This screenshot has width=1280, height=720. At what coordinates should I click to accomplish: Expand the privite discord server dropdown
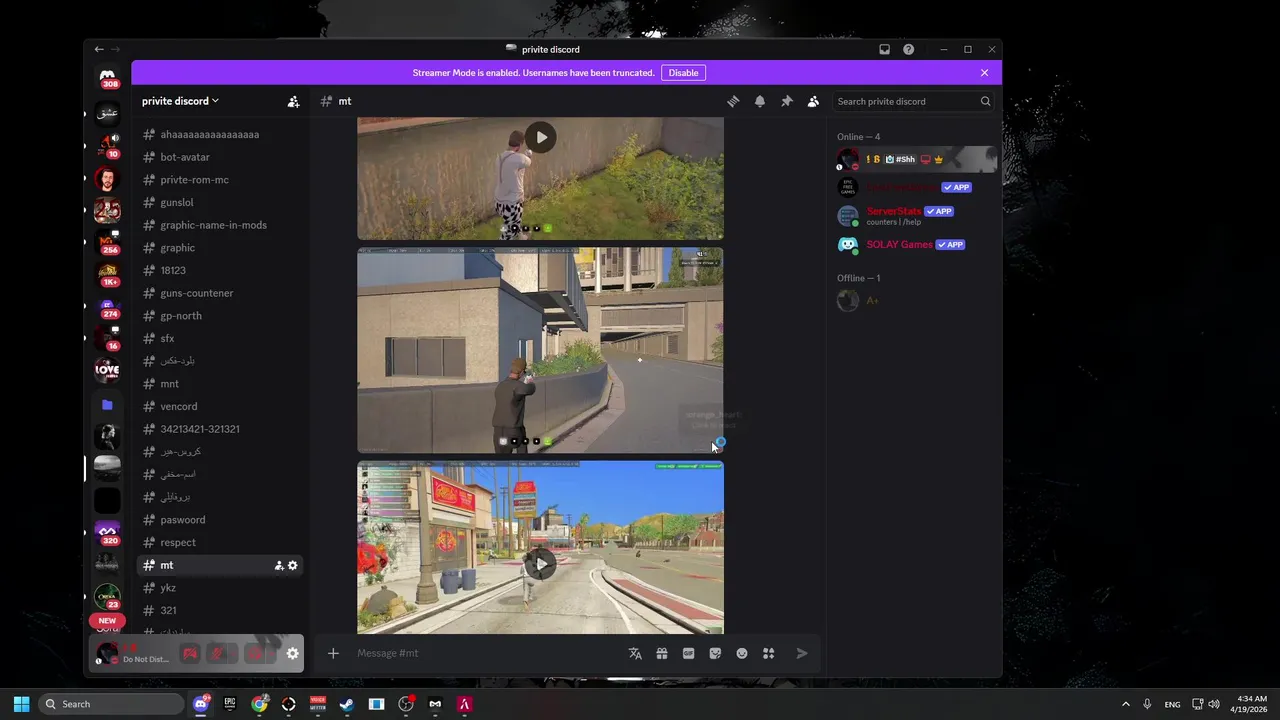tap(180, 101)
